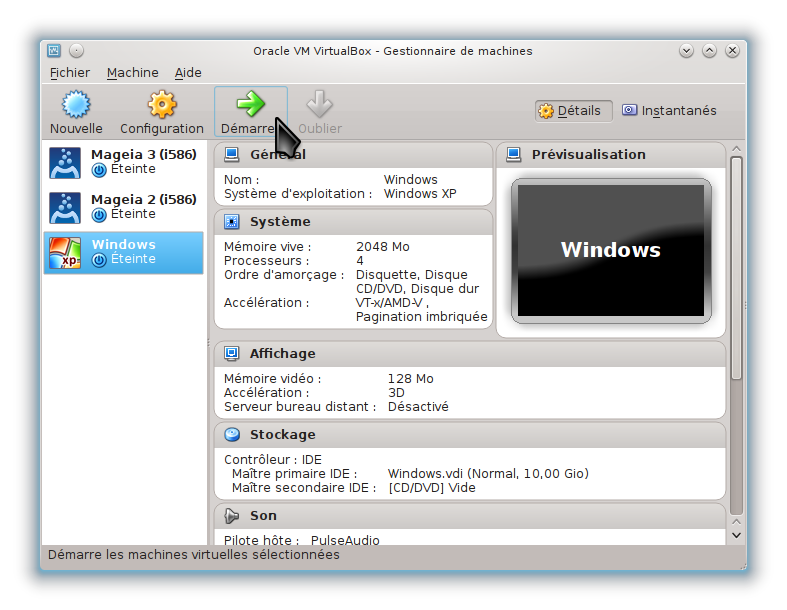This screenshot has width=787, height=610.
Task: Click the Windows XP logo icon
Action: 65,253
